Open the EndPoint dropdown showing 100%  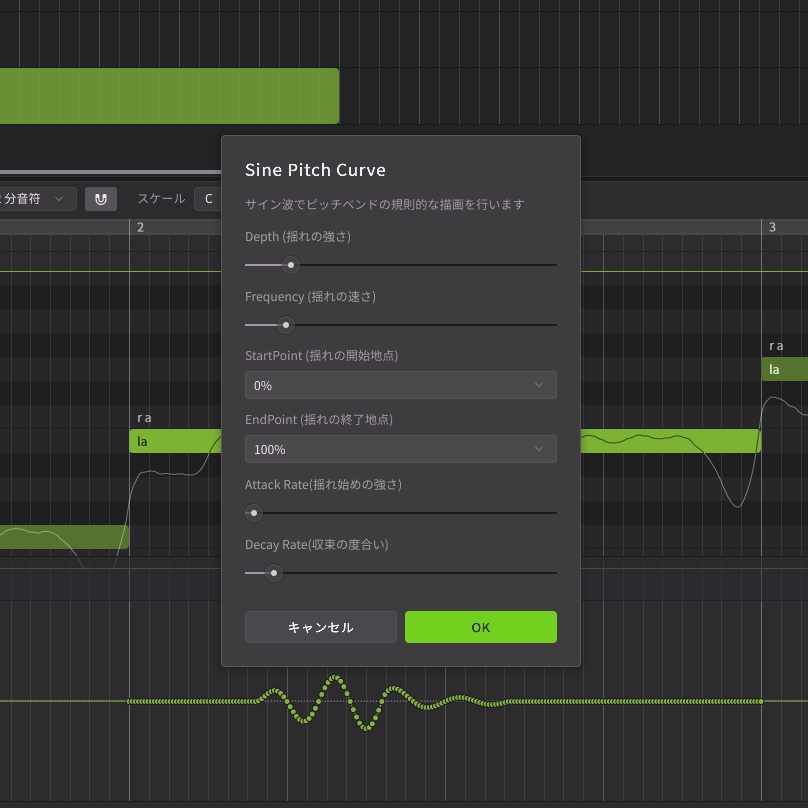click(400, 449)
